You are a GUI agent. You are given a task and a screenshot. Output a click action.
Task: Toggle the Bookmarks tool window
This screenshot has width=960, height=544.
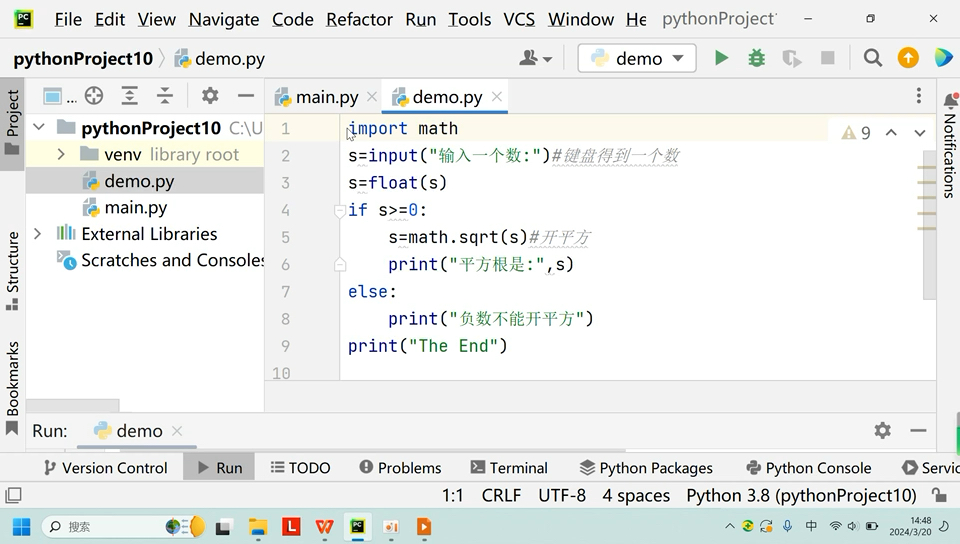(x=12, y=385)
